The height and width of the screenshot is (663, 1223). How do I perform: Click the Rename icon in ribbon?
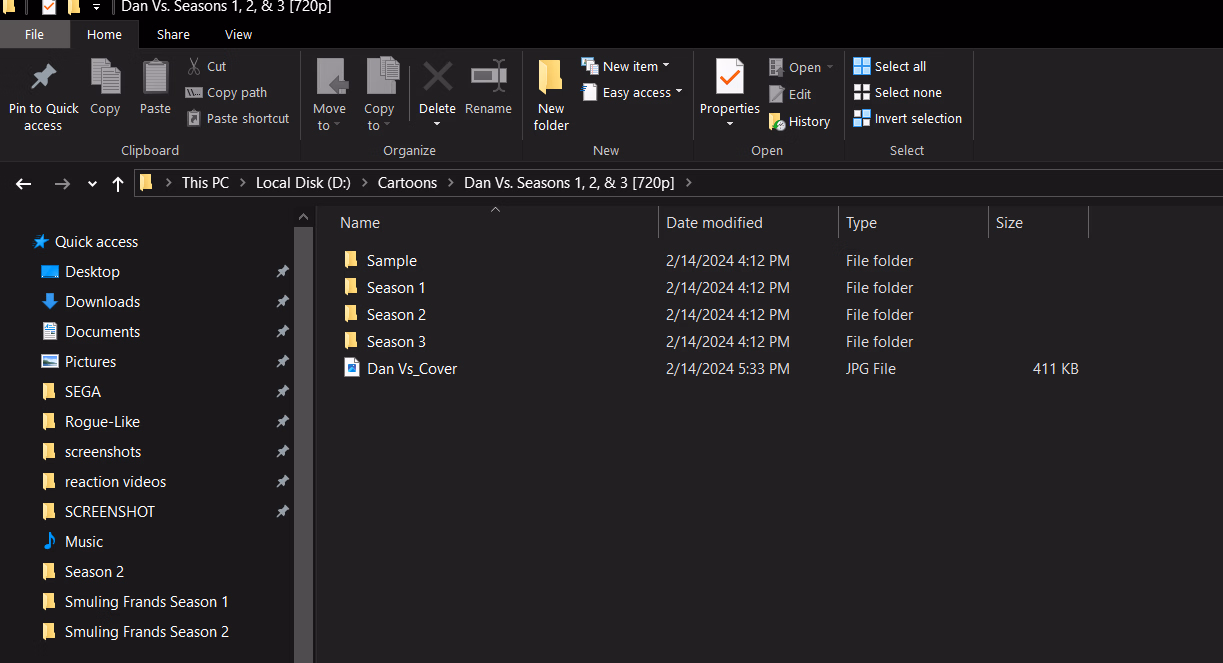488,78
